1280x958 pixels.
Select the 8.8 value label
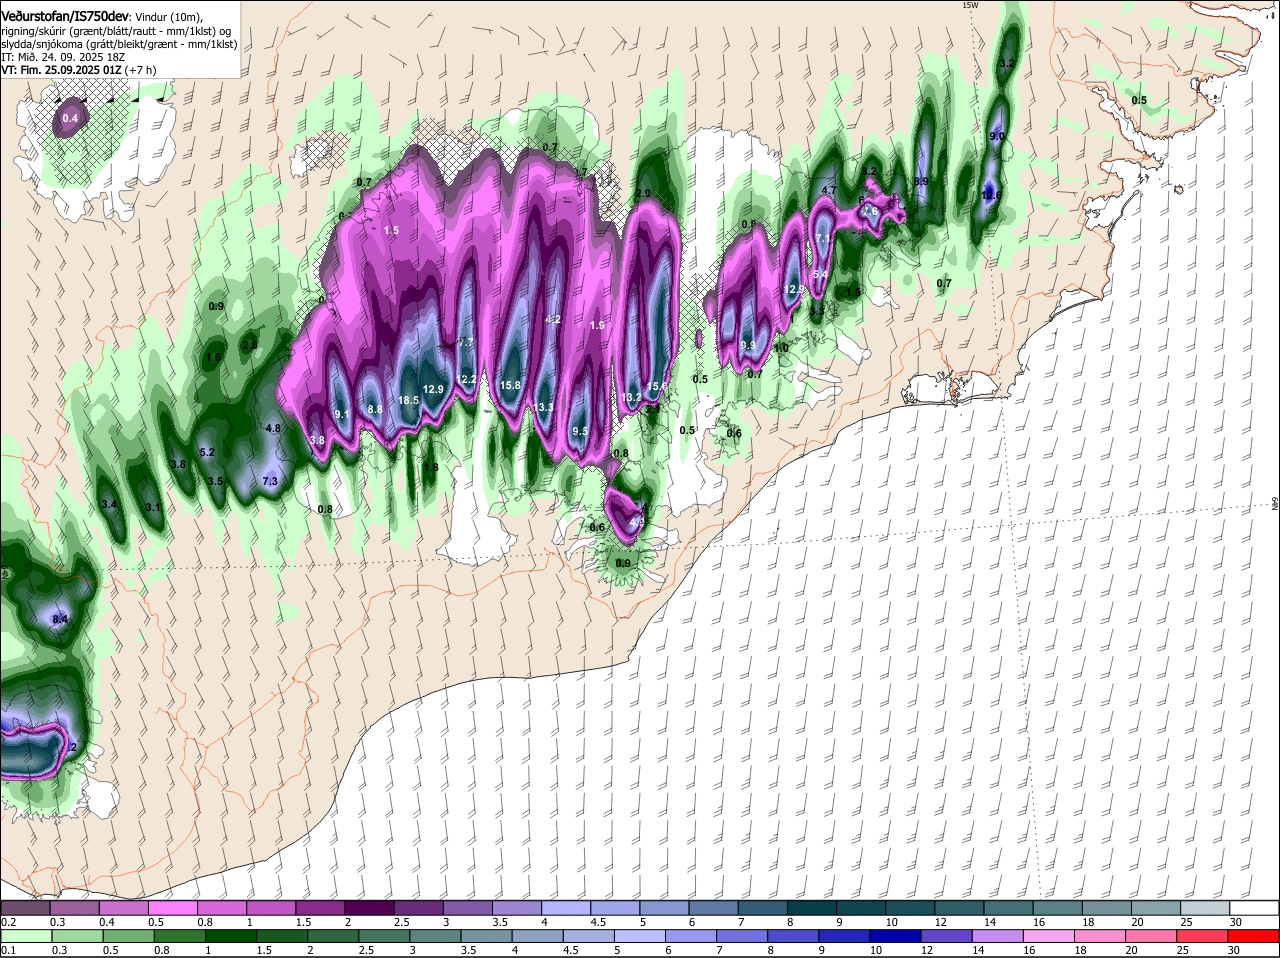[375, 409]
